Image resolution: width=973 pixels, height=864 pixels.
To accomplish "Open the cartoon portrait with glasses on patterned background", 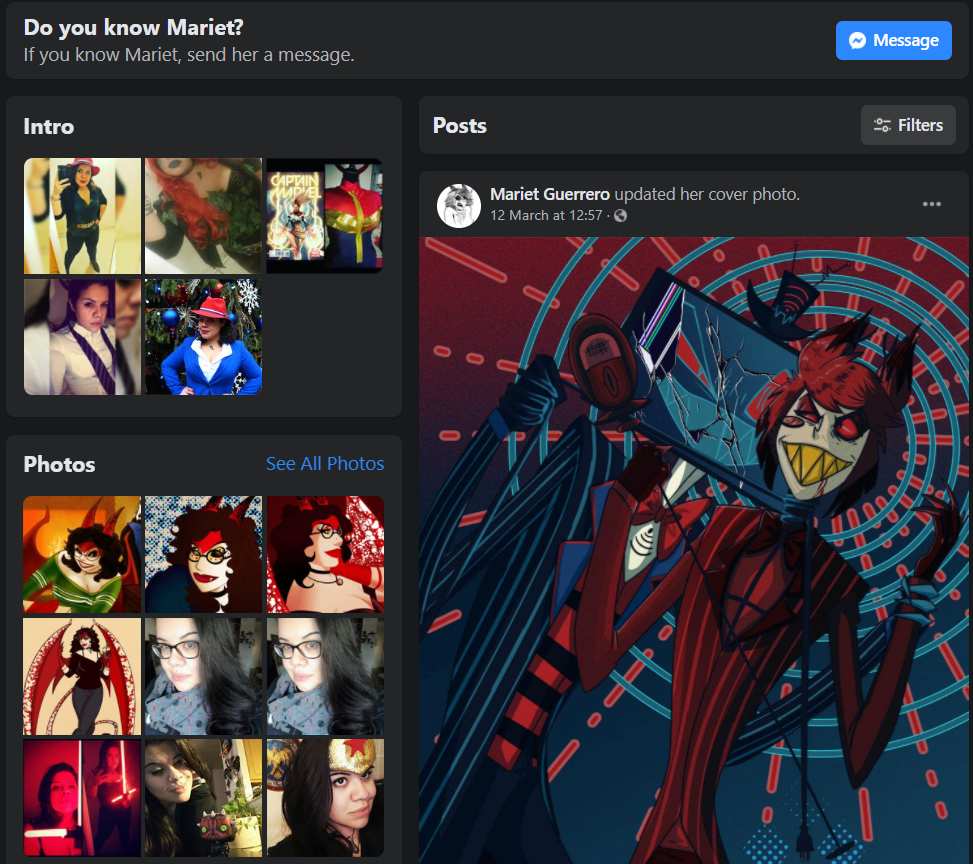I will coord(204,554).
